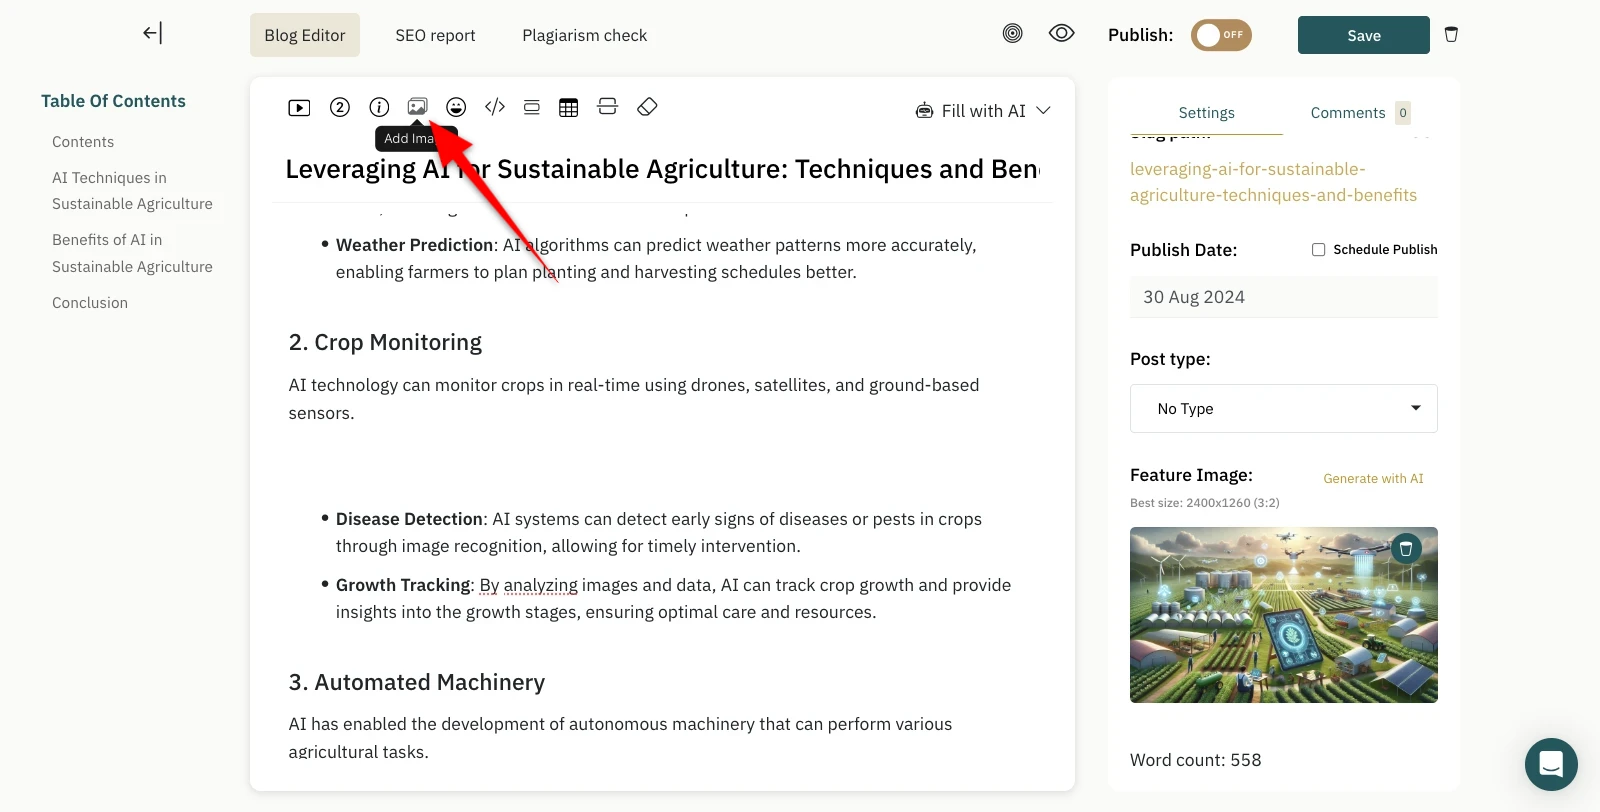This screenshot has height=812, width=1600.
Task: Preview the post using the eye icon
Action: tap(1061, 34)
